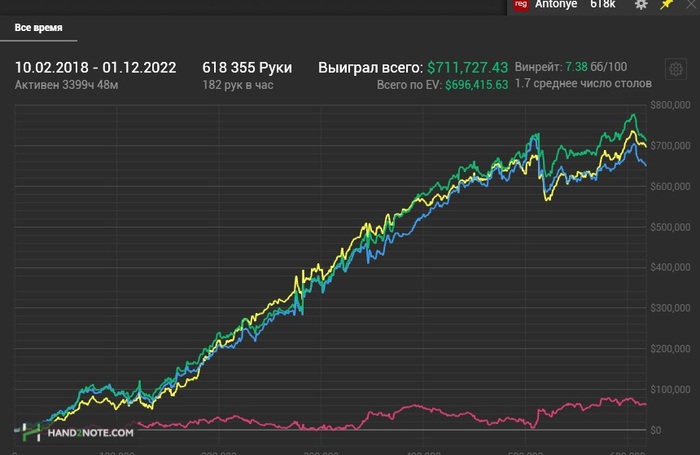
Task: Click the '618k' hands label in top bar
Action: tap(603, 4)
